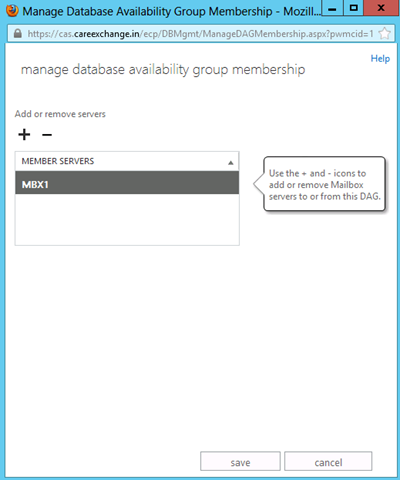This screenshot has width=400, height=480.
Task: Bookmark this page with the star icon
Action: pos(384,33)
